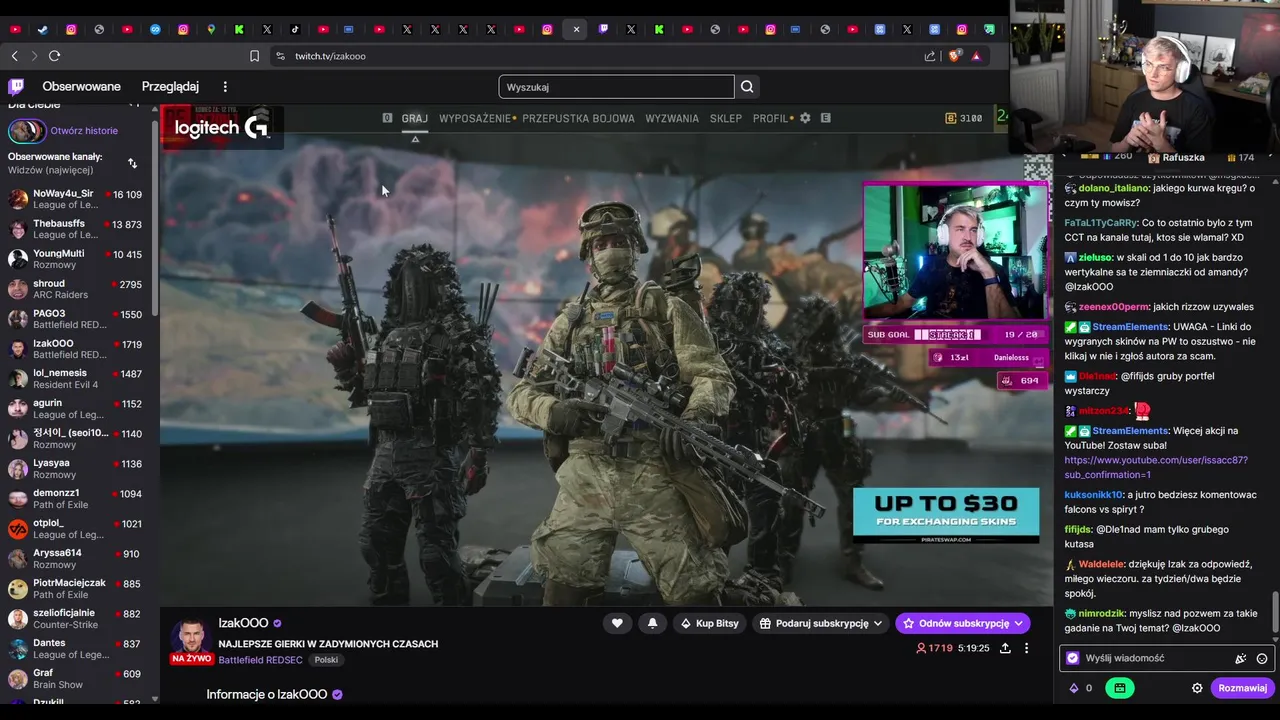The width and height of the screenshot is (1280, 720).
Task: Click the Otwórz historie link
Action: pyautogui.click(x=84, y=131)
